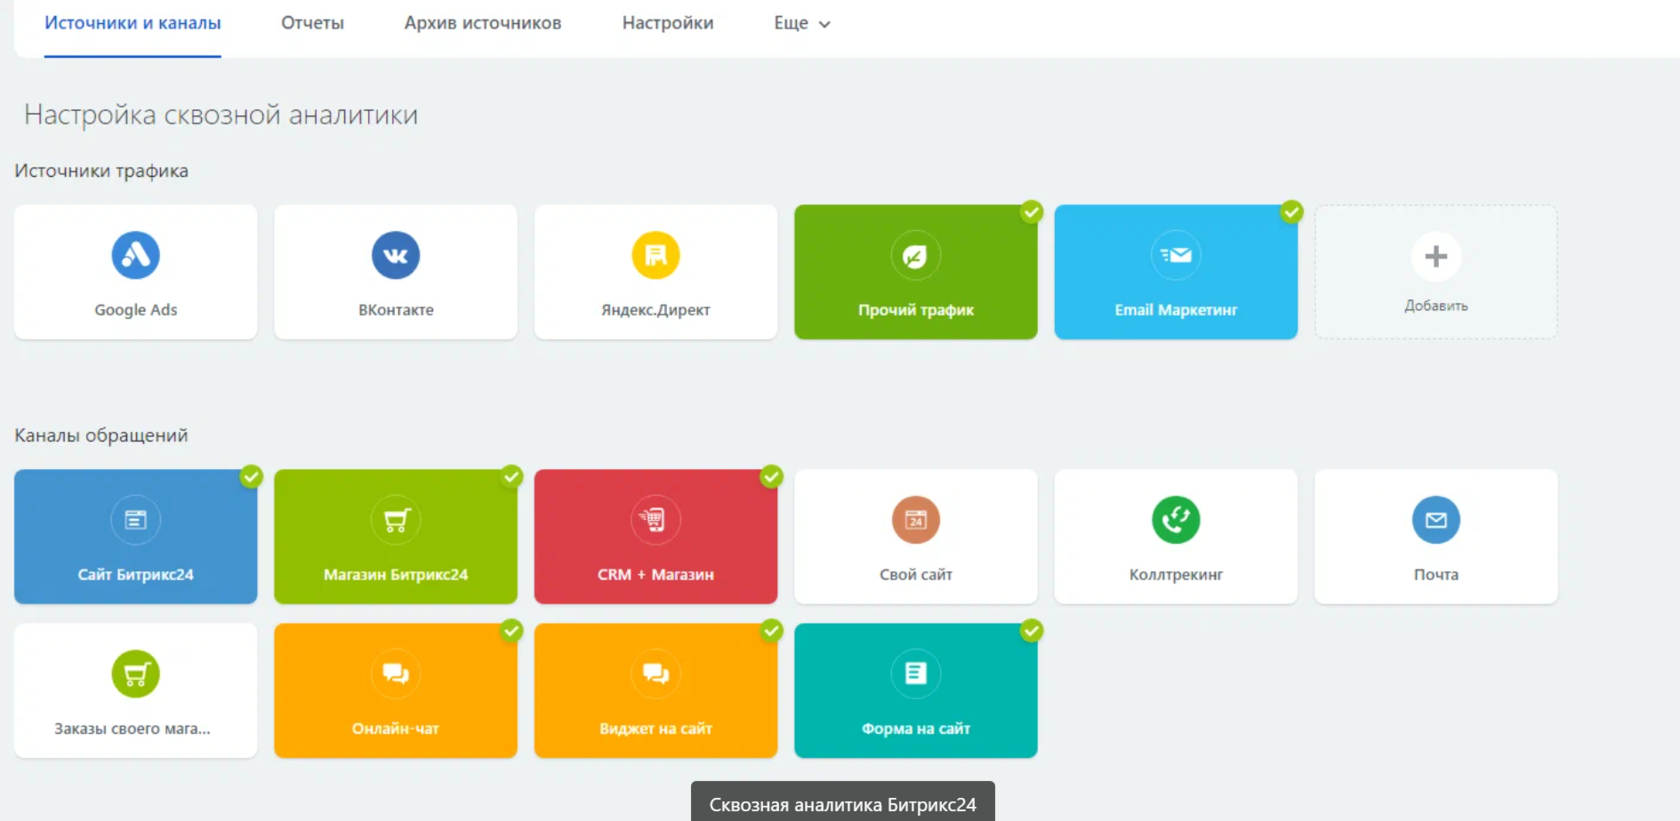
Task: Switch to the Отчеты tab
Action: coord(312,23)
